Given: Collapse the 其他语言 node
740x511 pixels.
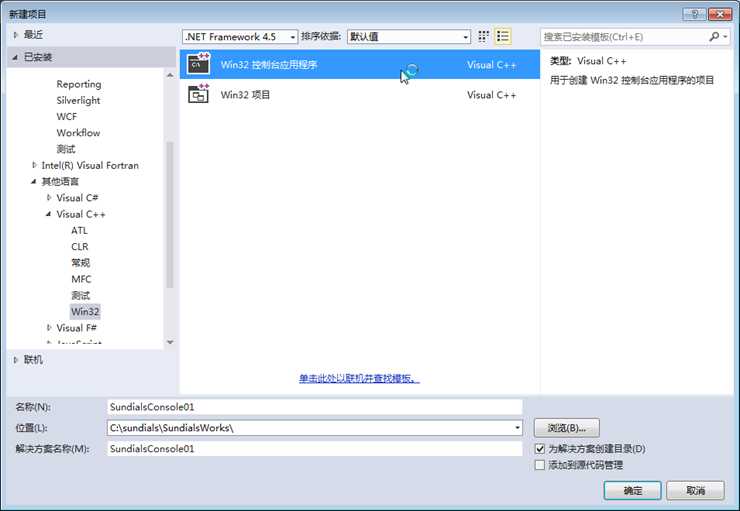Looking at the screenshot, I should pos(34,181).
